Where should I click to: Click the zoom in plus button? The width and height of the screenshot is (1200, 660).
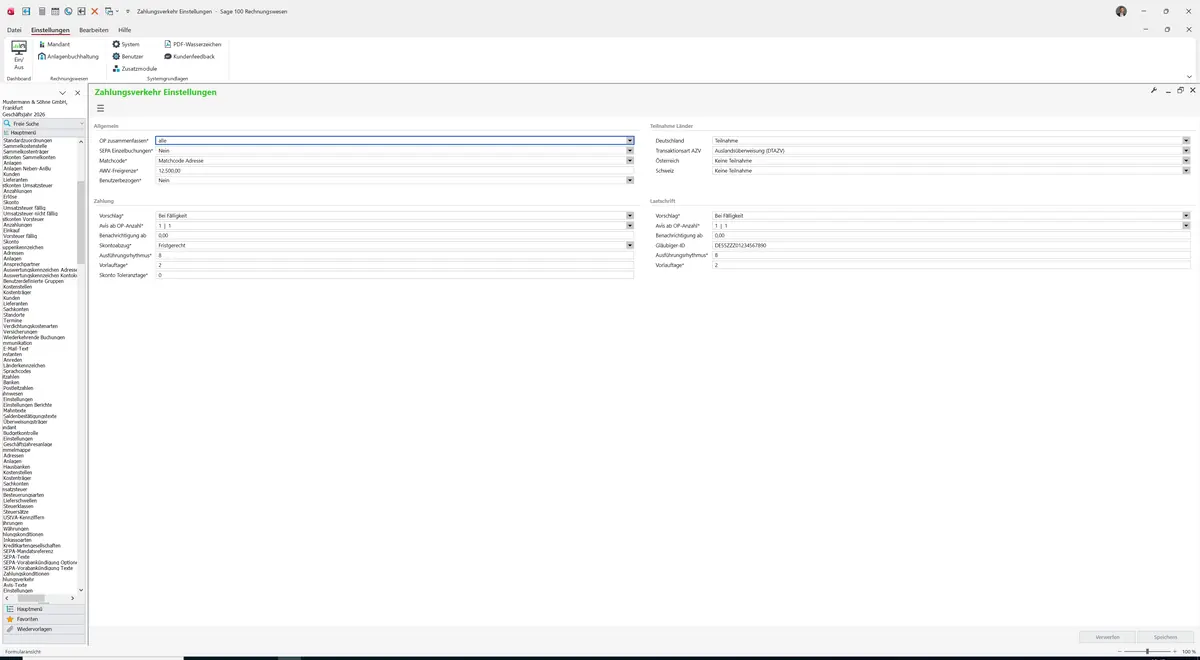tap(1176, 651)
